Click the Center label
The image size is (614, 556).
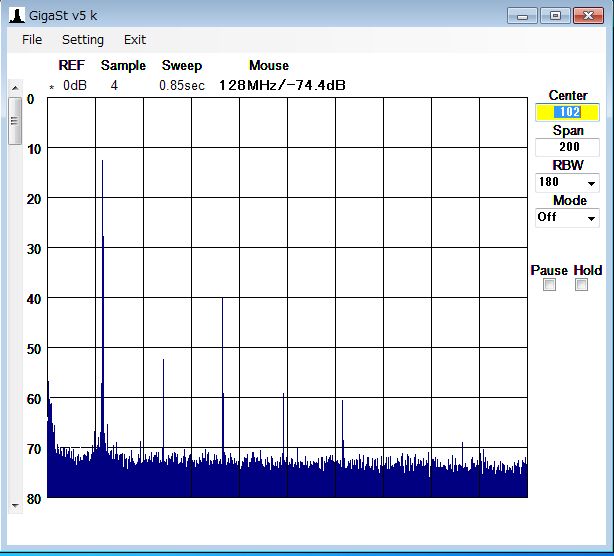coord(568,95)
